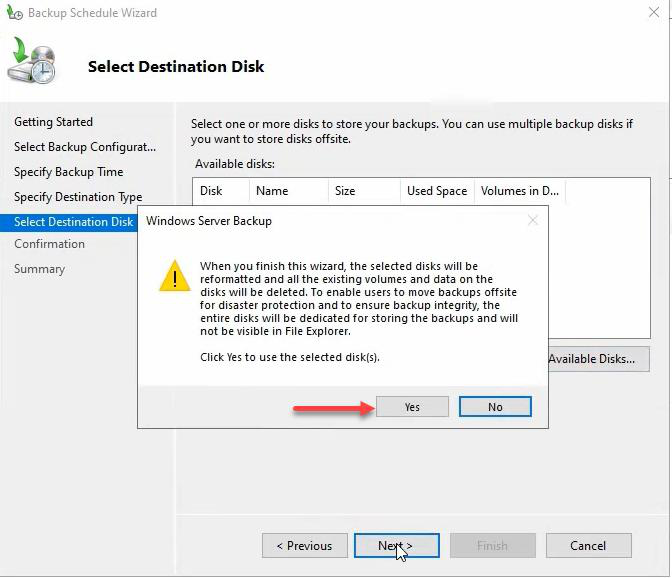672x578 pixels.
Task: Click the 'Click Yes to use the selected disk(s)' text
Action: click(x=290, y=357)
